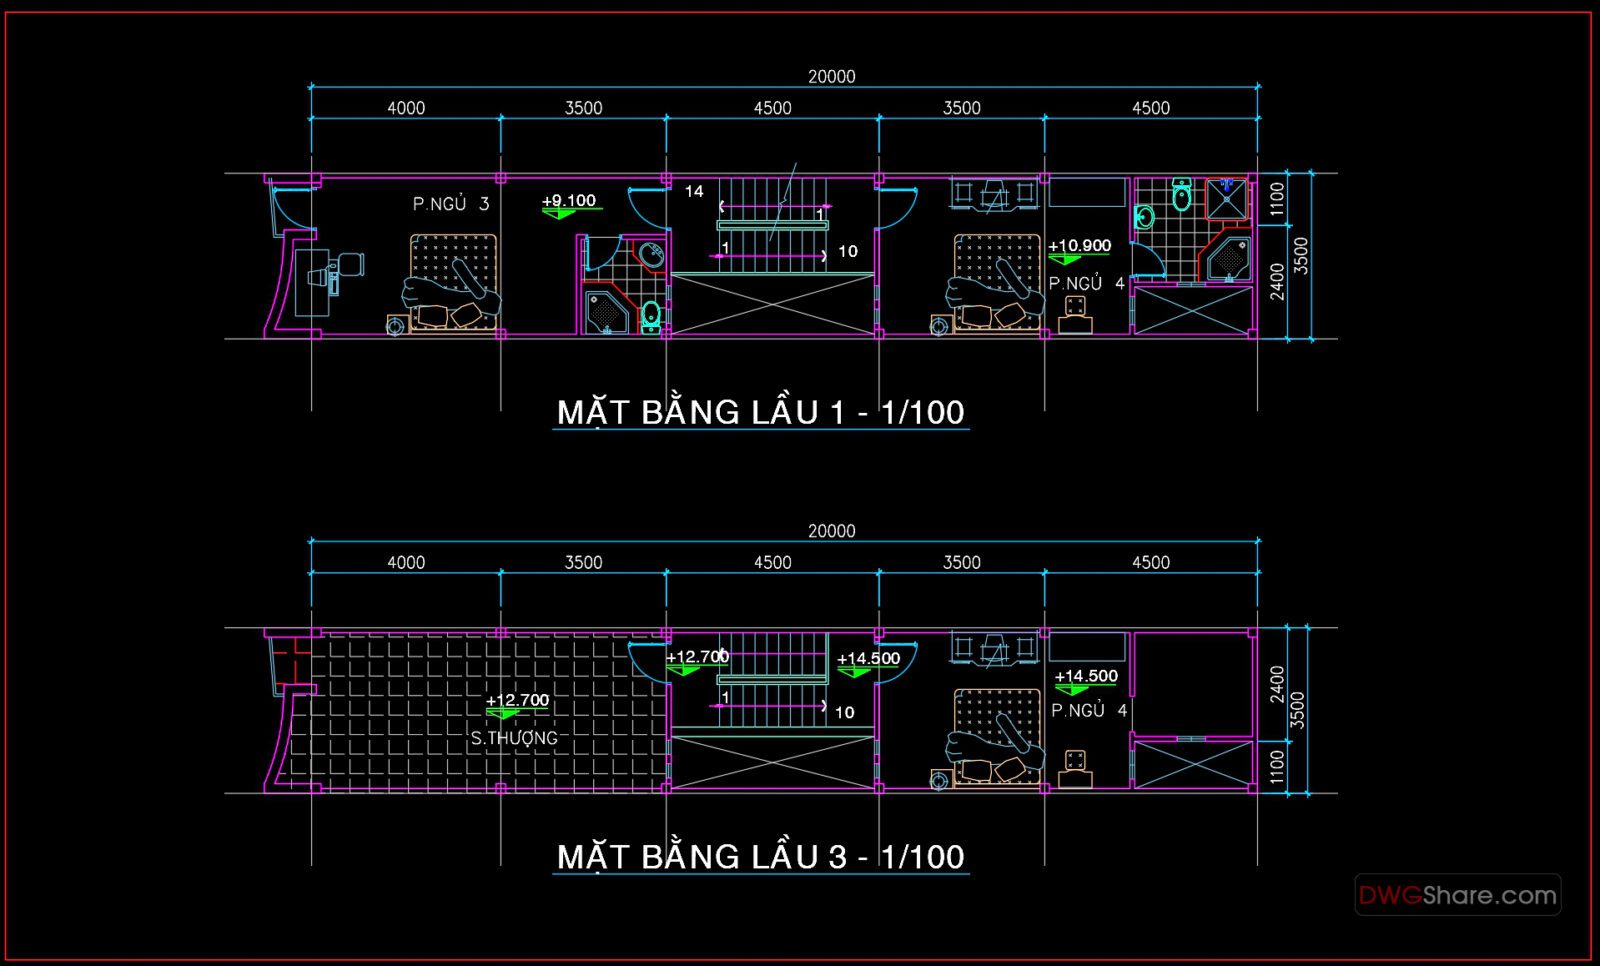Click the +9.100 elevation marker
The width and height of the screenshot is (1600, 966).
pos(568,202)
